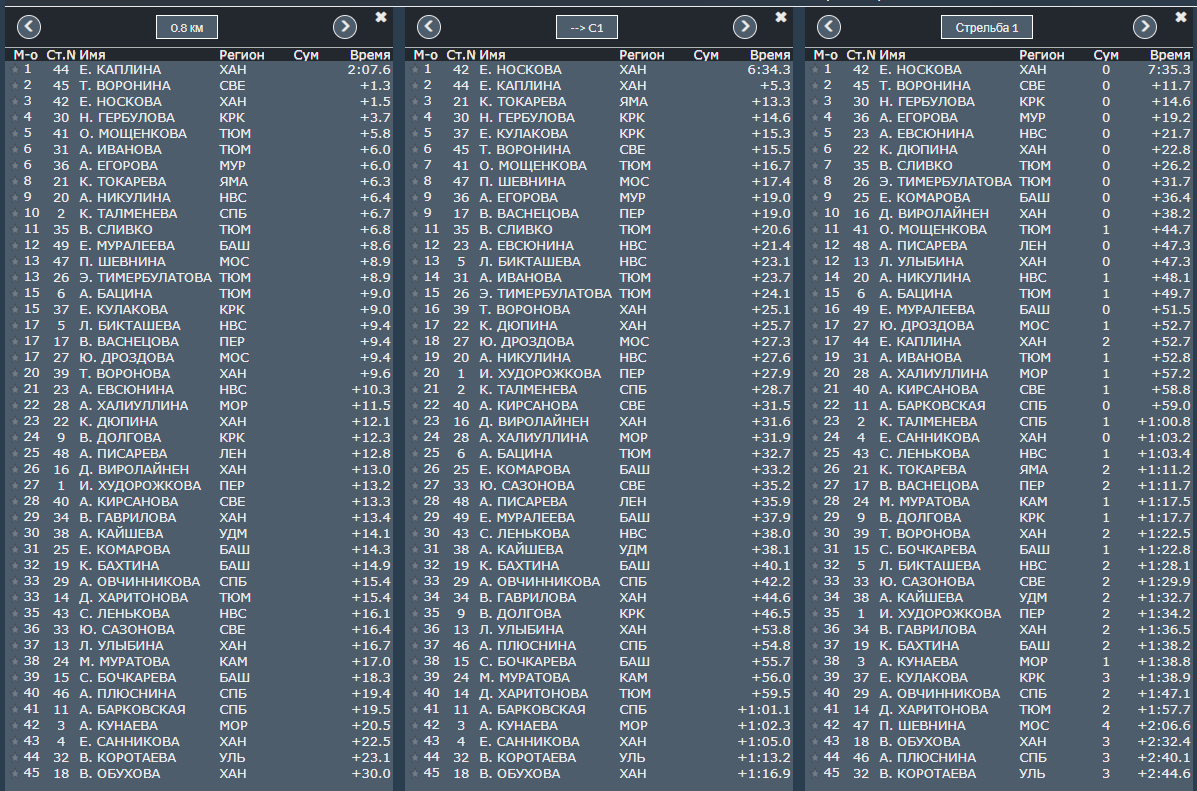Click previous arrow in --> C1 panel
Viewport: 1197px width, 791px height.
click(429, 27)
